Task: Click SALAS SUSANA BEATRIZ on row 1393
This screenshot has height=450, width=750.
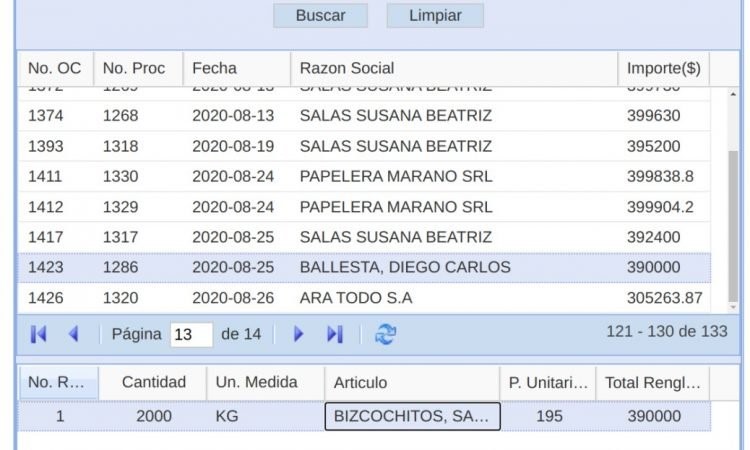Action: [x=396, y=146]
